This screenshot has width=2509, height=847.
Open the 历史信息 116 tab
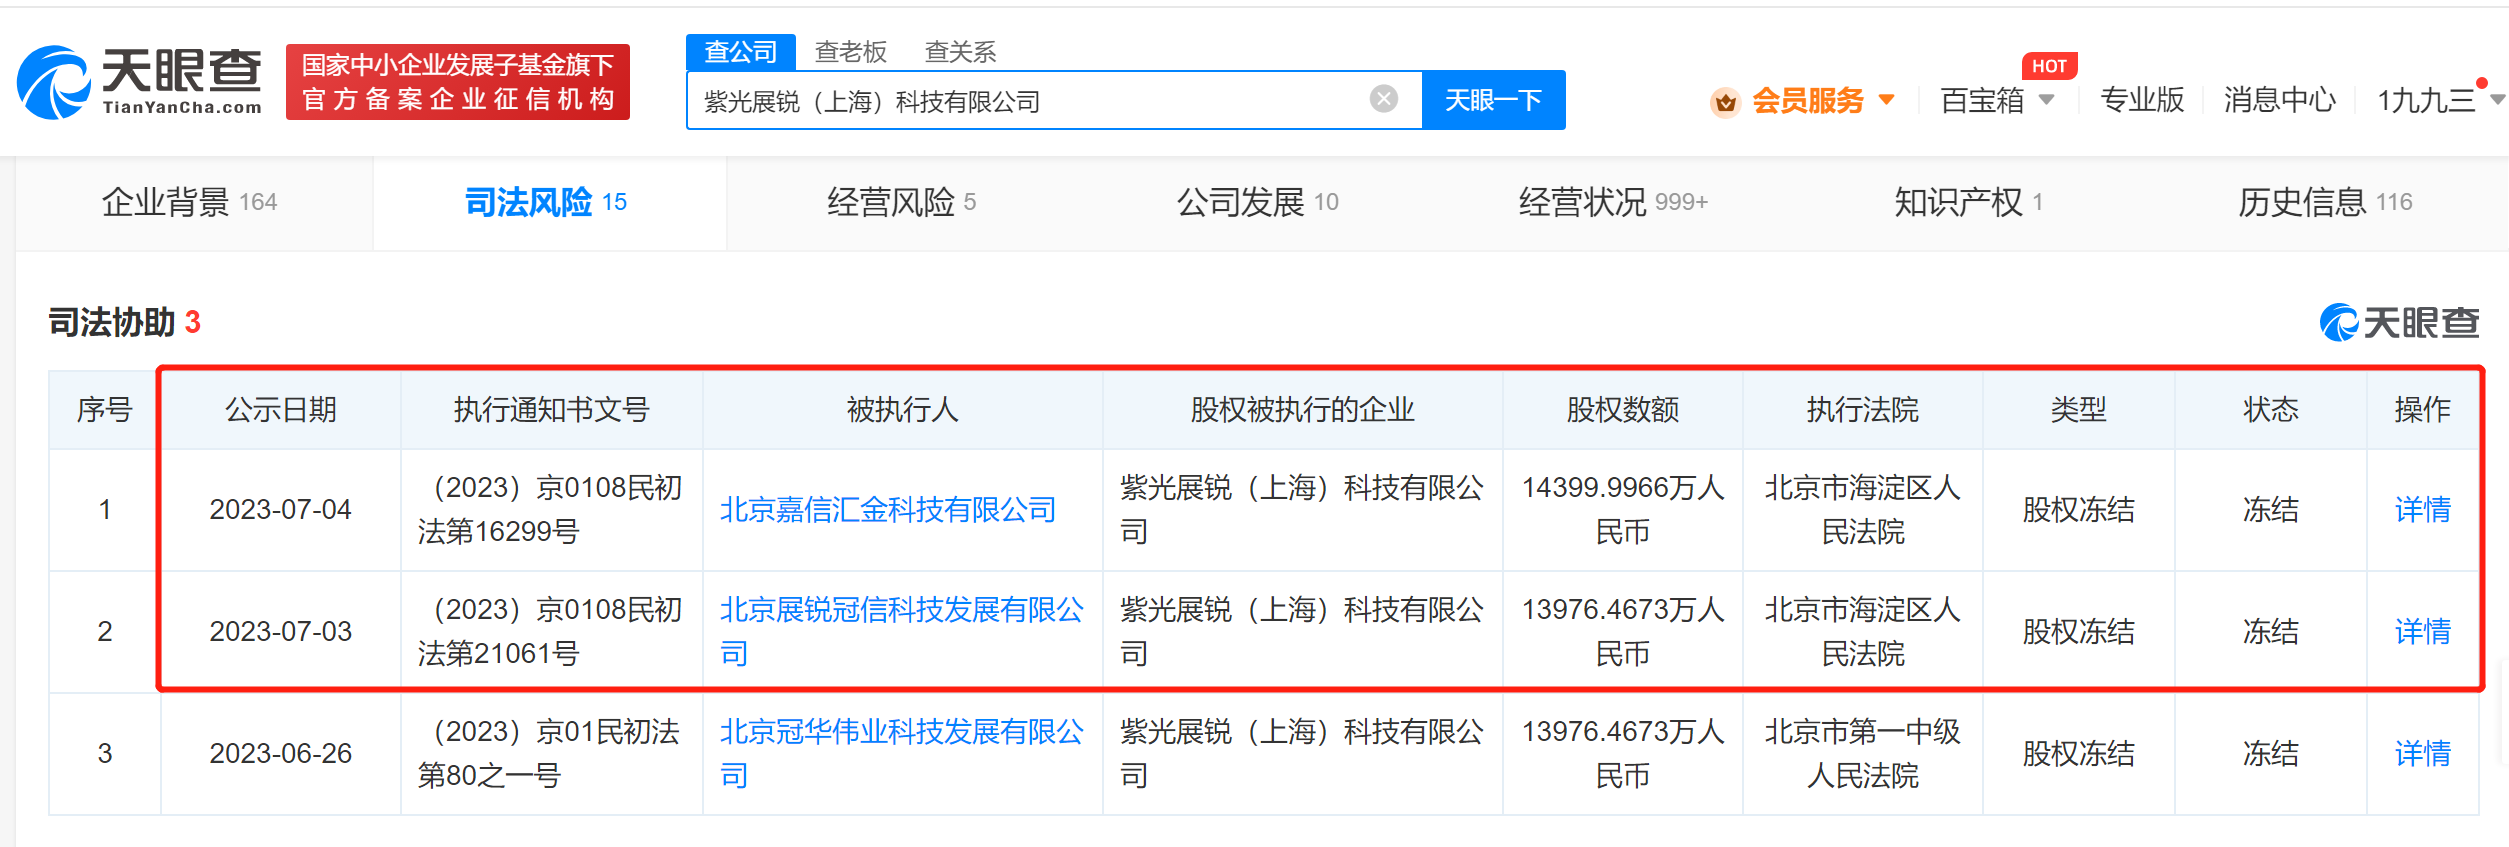click(x=2325, y=202)
